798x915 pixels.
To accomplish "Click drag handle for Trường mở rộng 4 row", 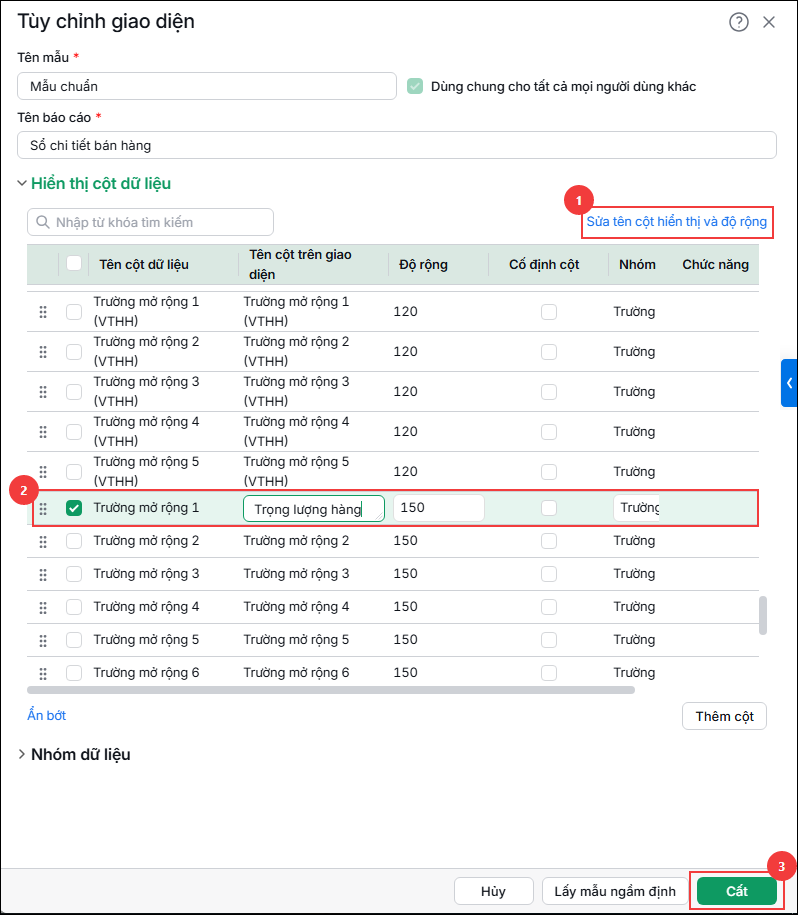I will (x=43, y=607).
